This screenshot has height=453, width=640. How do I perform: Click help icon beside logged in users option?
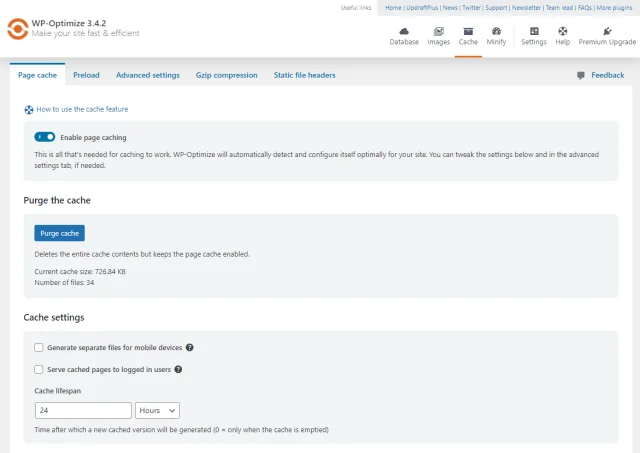[x=179, y=369]
